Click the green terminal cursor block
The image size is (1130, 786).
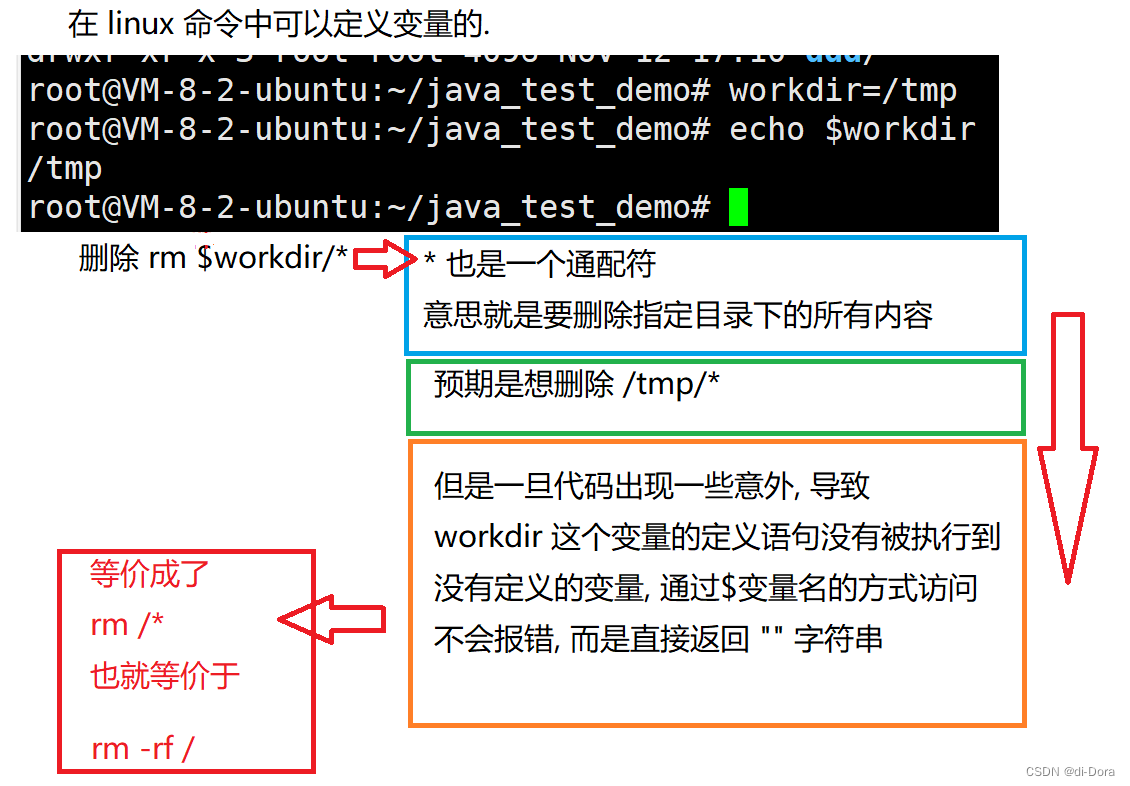coord(738,207)
